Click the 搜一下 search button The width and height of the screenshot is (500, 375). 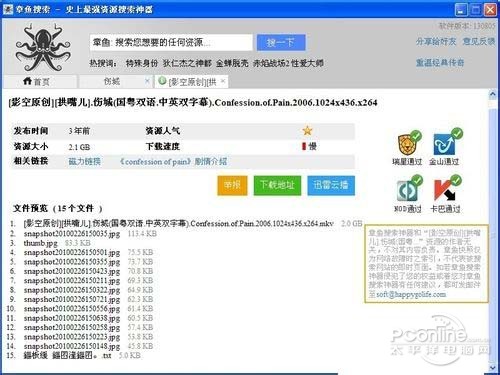tap(281, 43)
